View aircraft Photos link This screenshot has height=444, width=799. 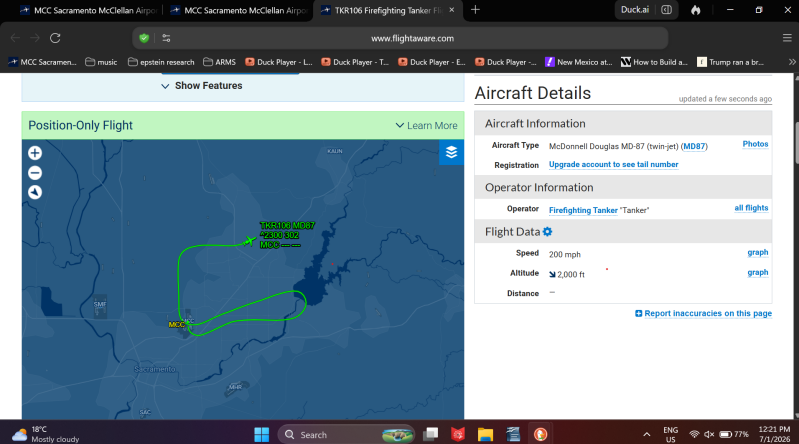tap(755, 144)
